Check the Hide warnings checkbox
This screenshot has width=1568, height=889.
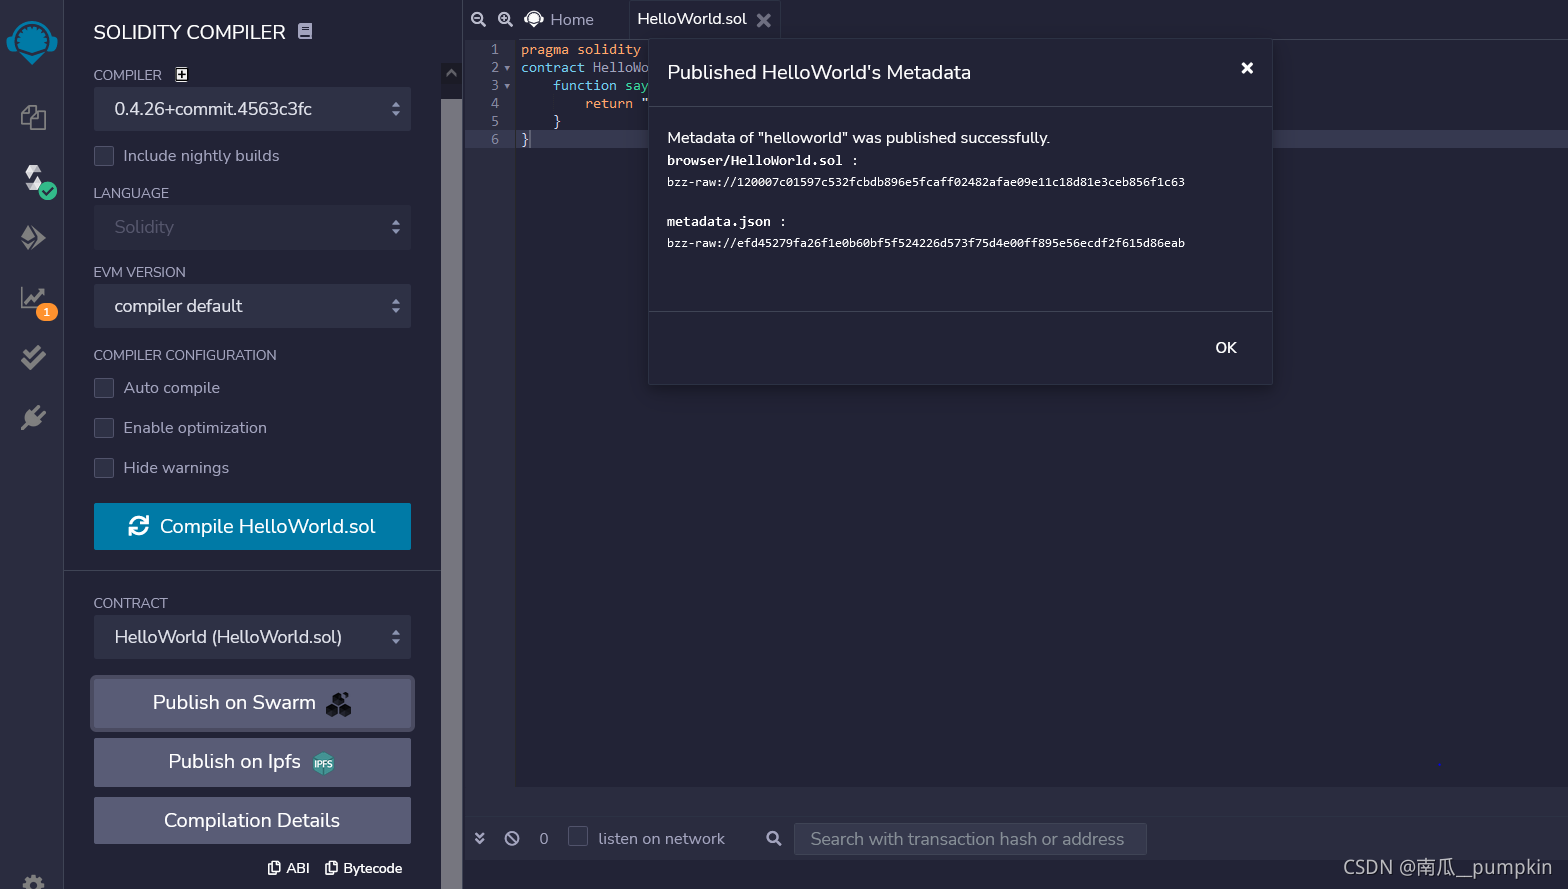(x=104, y=468)
